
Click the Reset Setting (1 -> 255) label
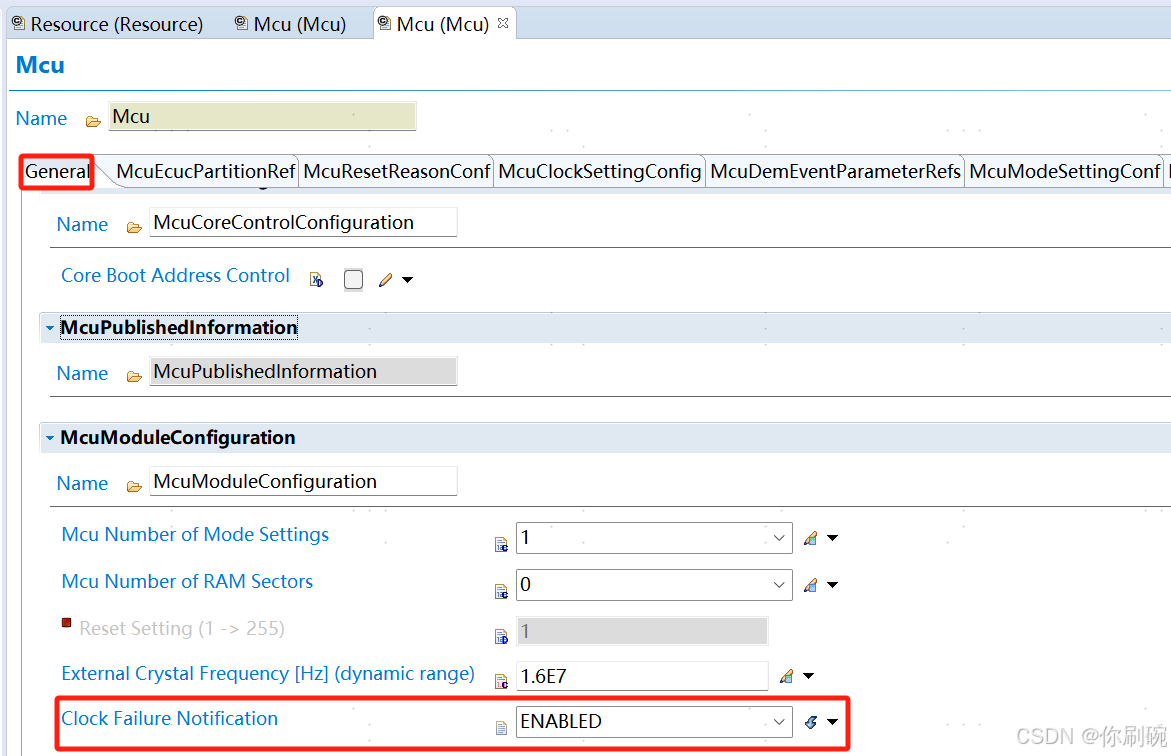[x=182, y=628]
